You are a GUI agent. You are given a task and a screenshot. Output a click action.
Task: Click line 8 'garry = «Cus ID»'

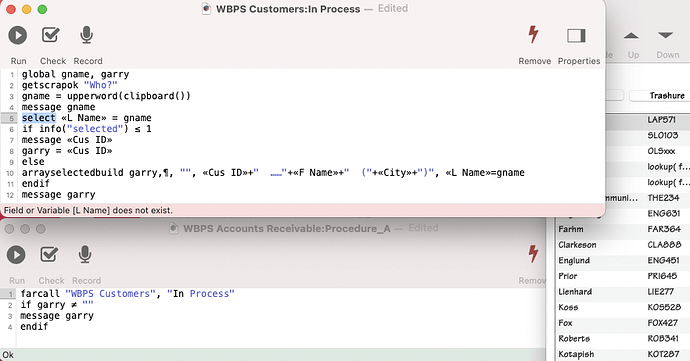67,151
